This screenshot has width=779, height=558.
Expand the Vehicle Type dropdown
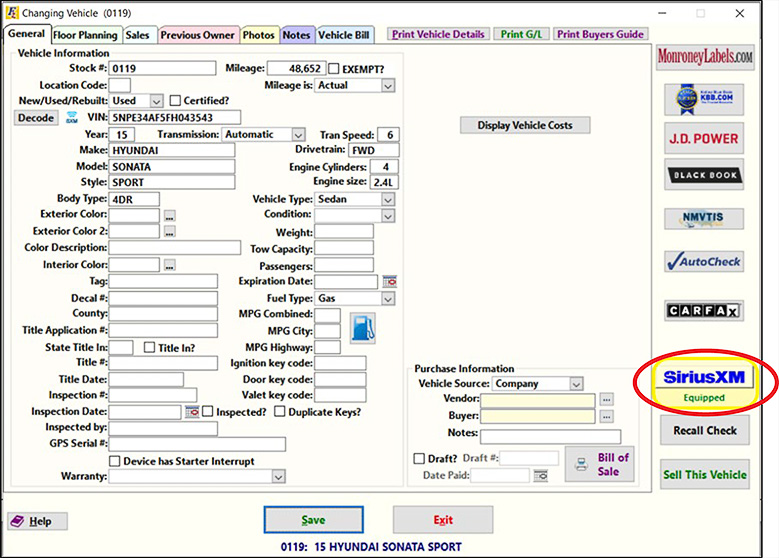coord(388,200)
